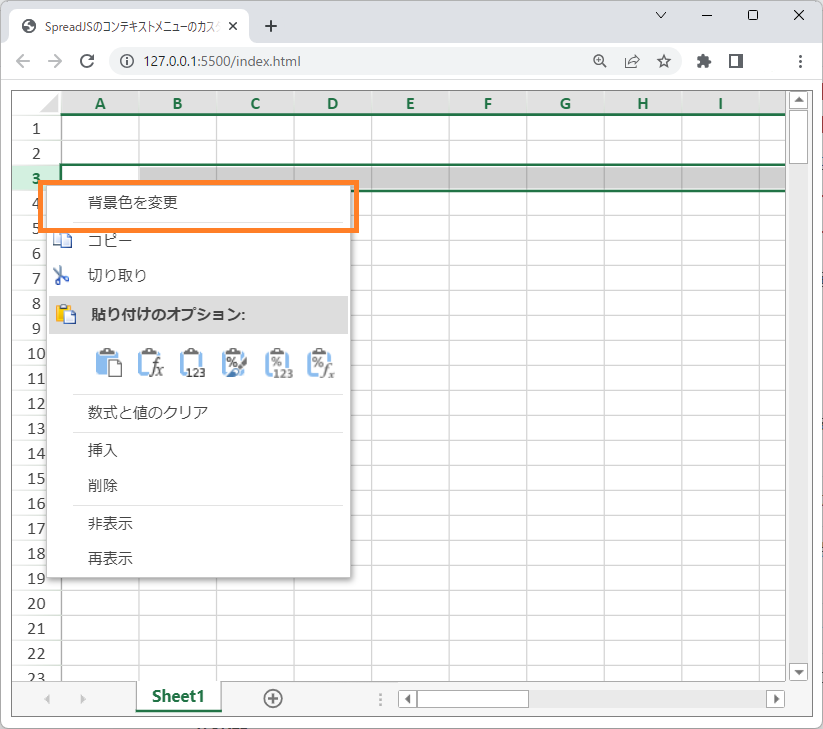Select row 2 header
823x729 pixels.
click(x=36, y=154)
